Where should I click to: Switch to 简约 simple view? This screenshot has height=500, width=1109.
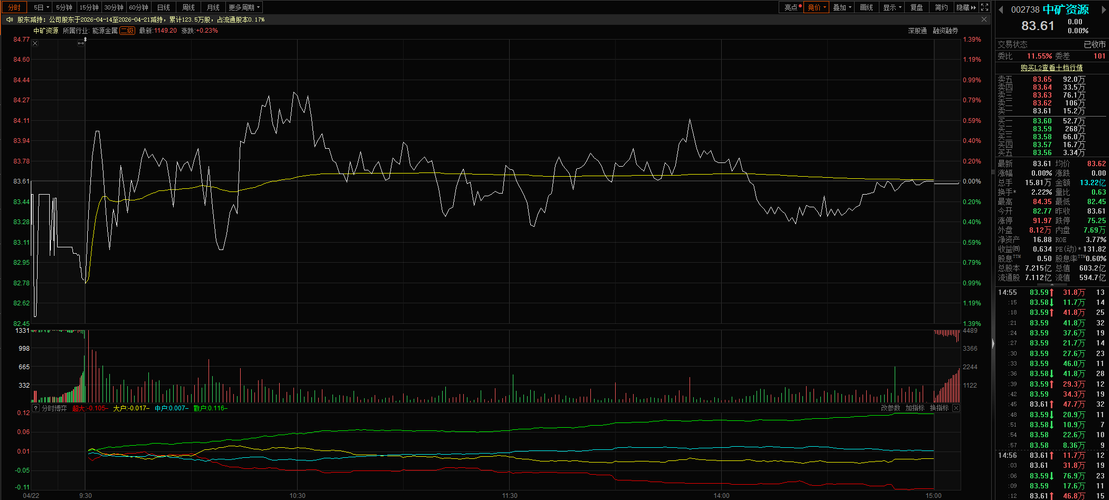tap(941, 7)
